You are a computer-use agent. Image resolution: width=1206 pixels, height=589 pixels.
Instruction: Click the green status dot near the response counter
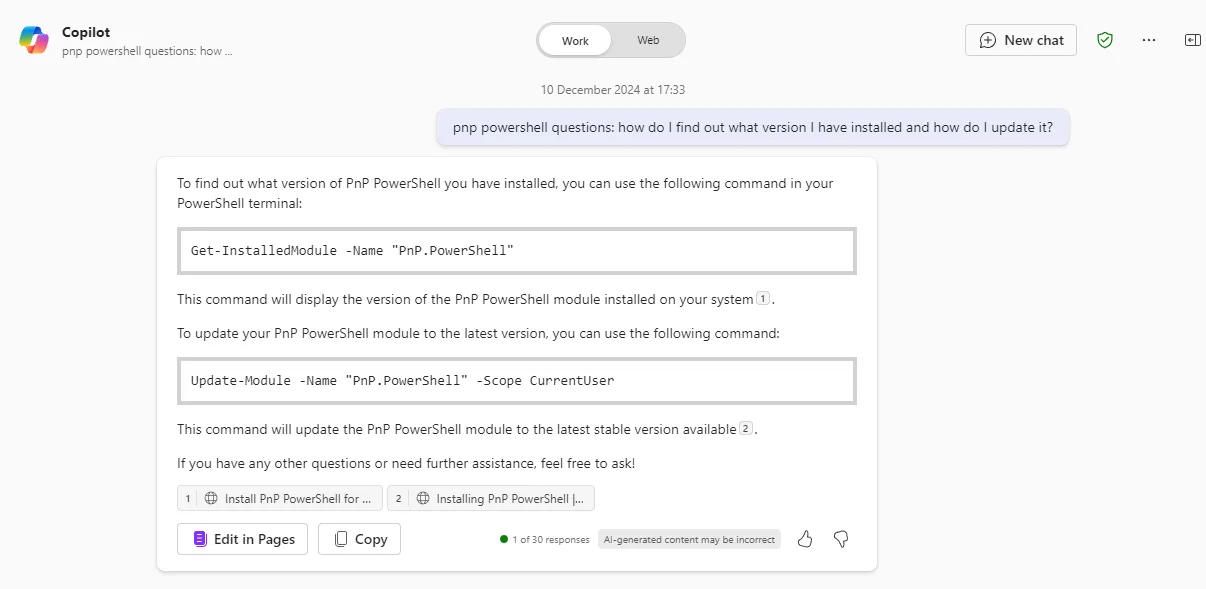click(x=503, y=539)
